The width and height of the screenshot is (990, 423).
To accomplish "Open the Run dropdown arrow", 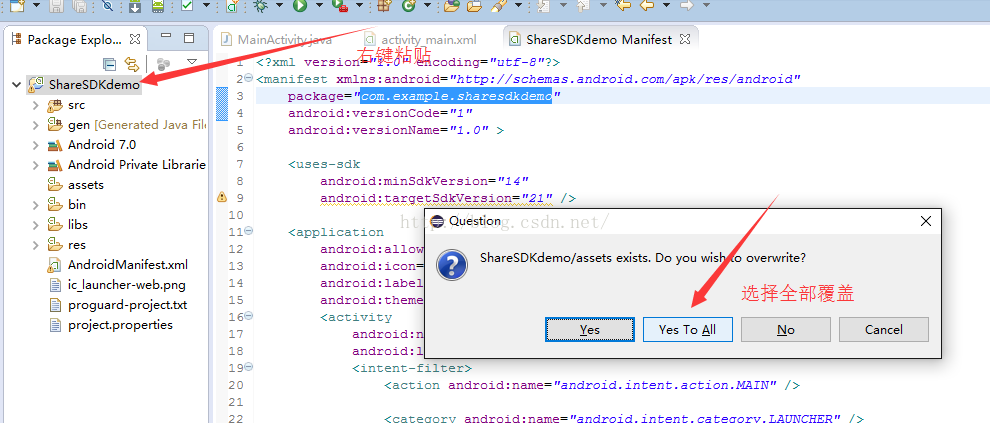I will (x=319, y=5).
